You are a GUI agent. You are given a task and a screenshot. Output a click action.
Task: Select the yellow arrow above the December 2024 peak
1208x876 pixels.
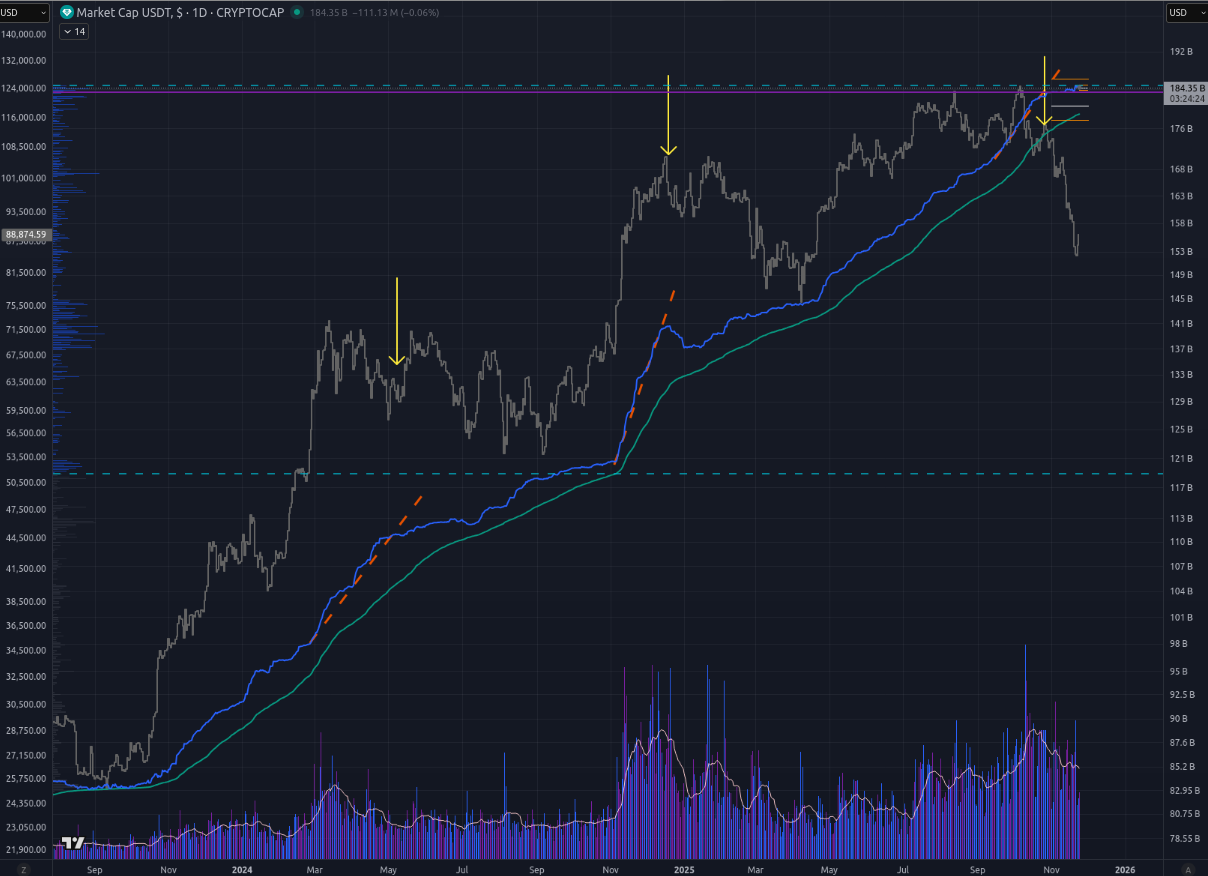668,115
